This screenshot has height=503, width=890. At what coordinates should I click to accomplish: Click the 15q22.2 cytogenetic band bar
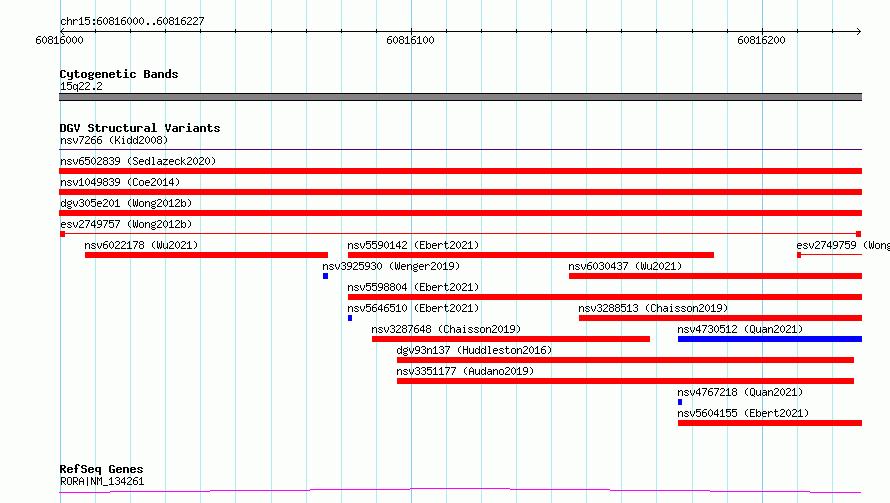click(x=460, y=97)
